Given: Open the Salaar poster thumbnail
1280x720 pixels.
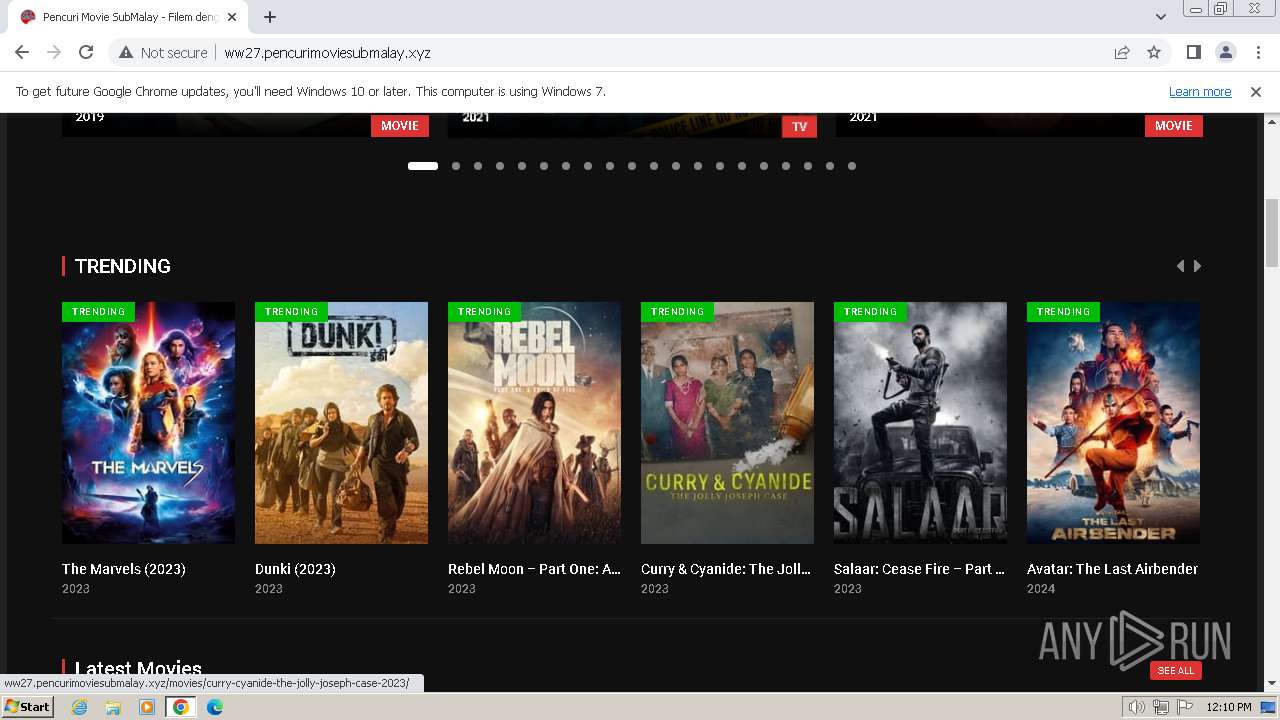Looking at the screenshot, I should tap(920, 423).
